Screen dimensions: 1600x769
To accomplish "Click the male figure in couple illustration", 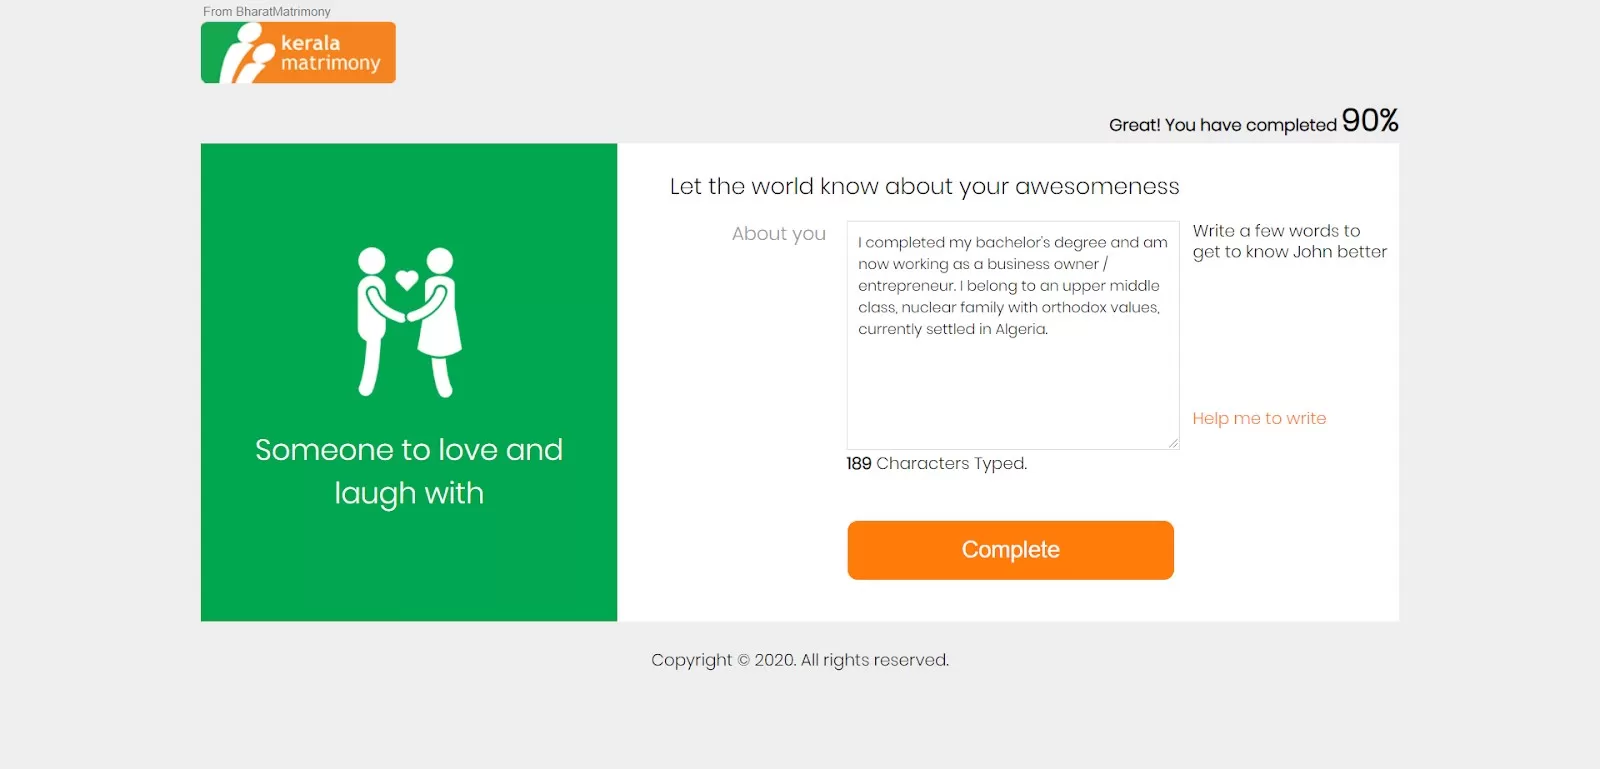I will coord(373,320).
